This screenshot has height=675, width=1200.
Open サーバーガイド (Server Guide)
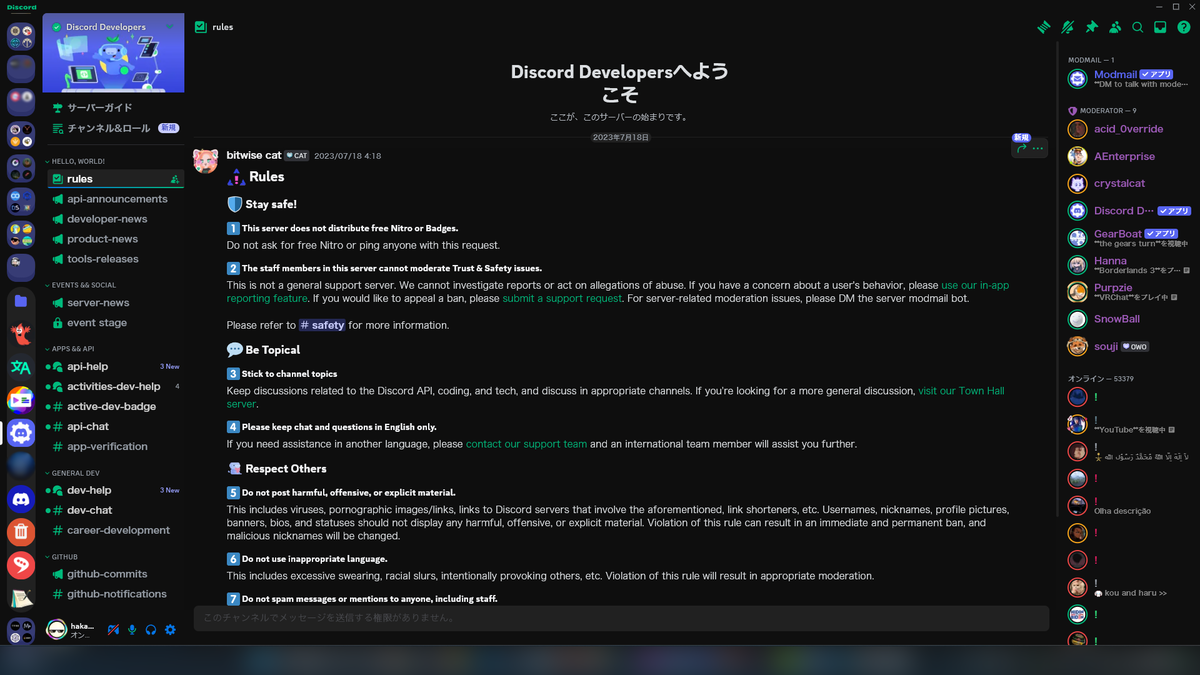click(x=116, y=108)
